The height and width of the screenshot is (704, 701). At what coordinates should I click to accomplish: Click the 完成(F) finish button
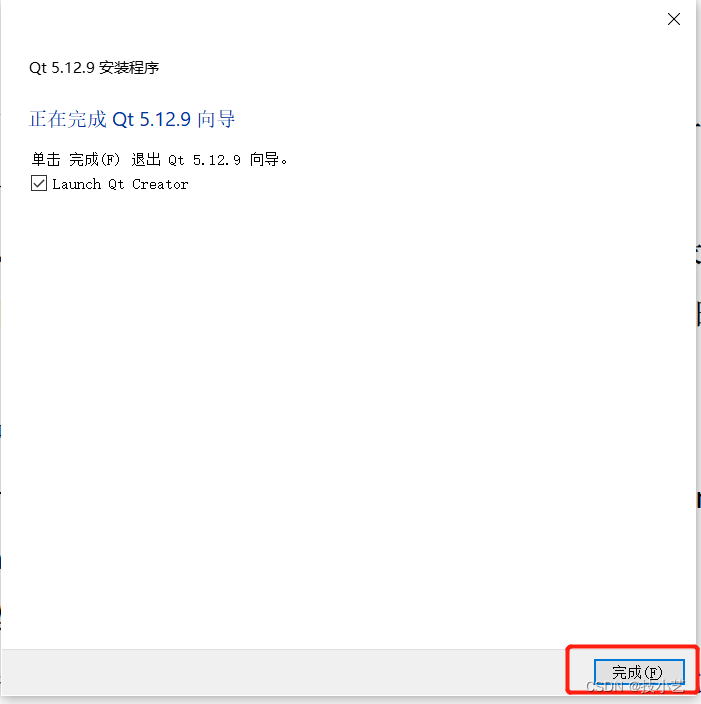coord(639,672)
